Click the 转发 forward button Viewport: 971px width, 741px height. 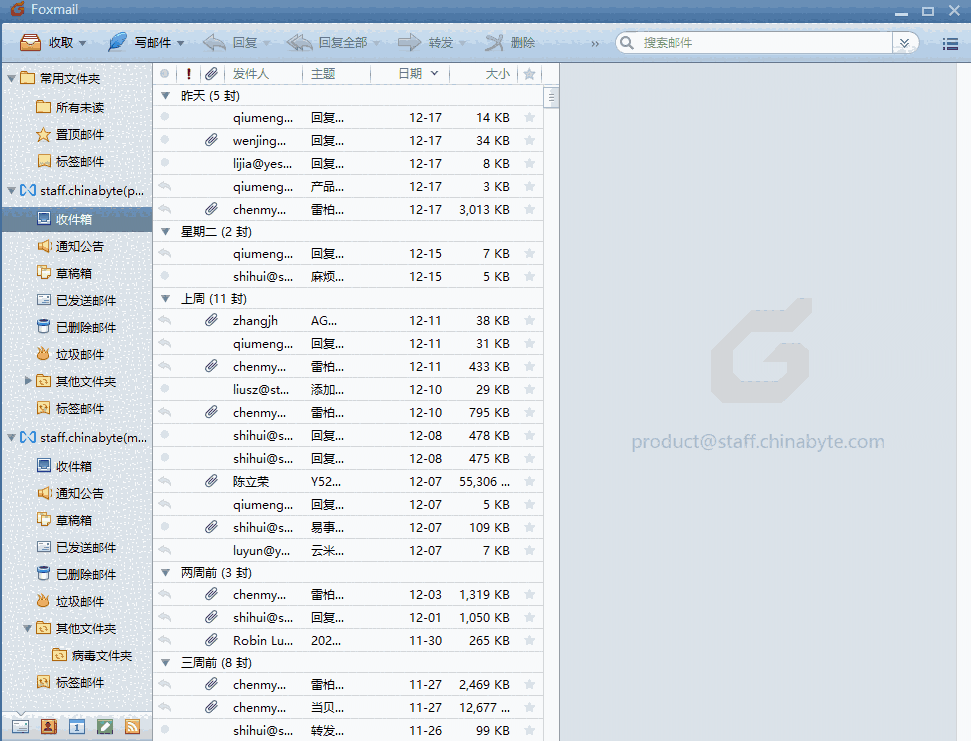click(431, 43)
